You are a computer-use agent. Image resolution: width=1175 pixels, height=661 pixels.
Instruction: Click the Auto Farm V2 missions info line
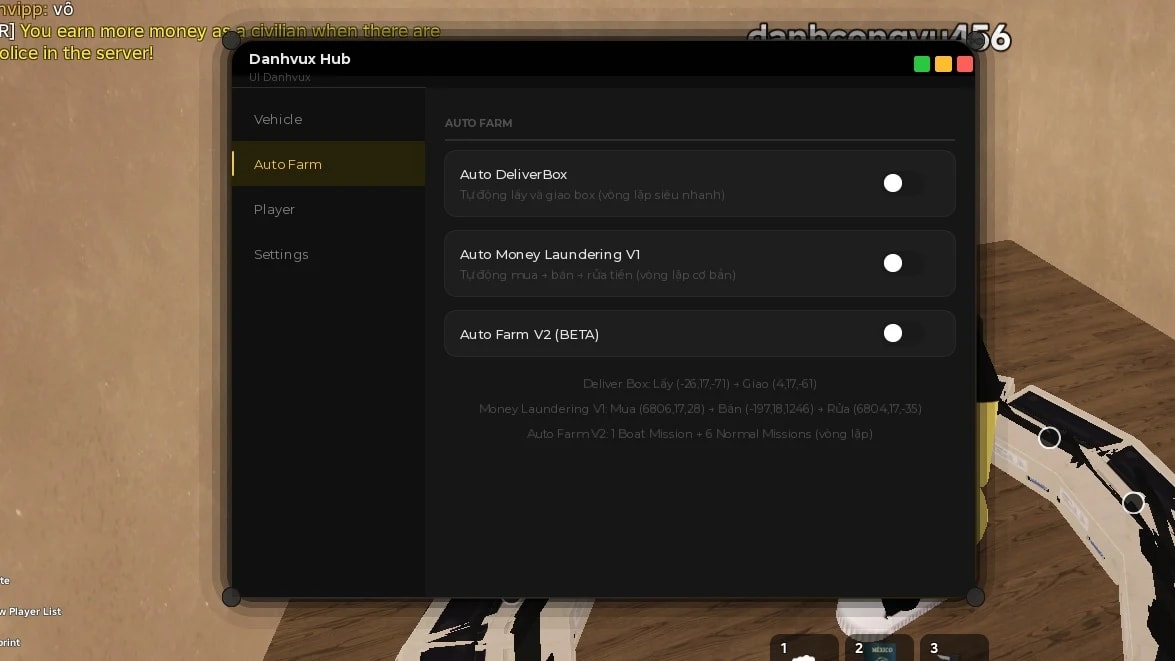(700, 434)
